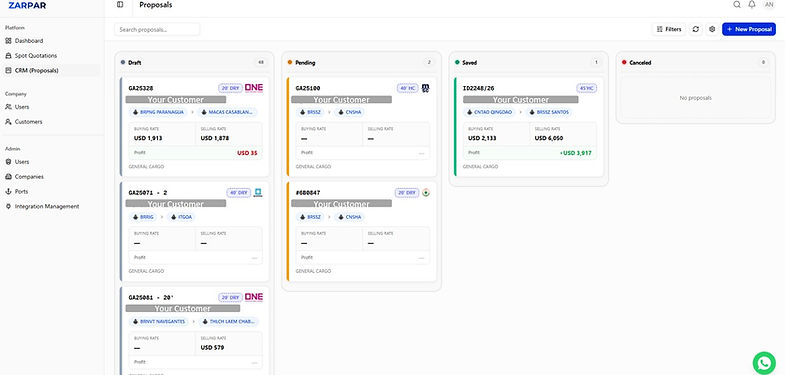Click ONE carrier logo on GA25328 card
The height and width of the screenshot is (375, 785).
(254, 88)
